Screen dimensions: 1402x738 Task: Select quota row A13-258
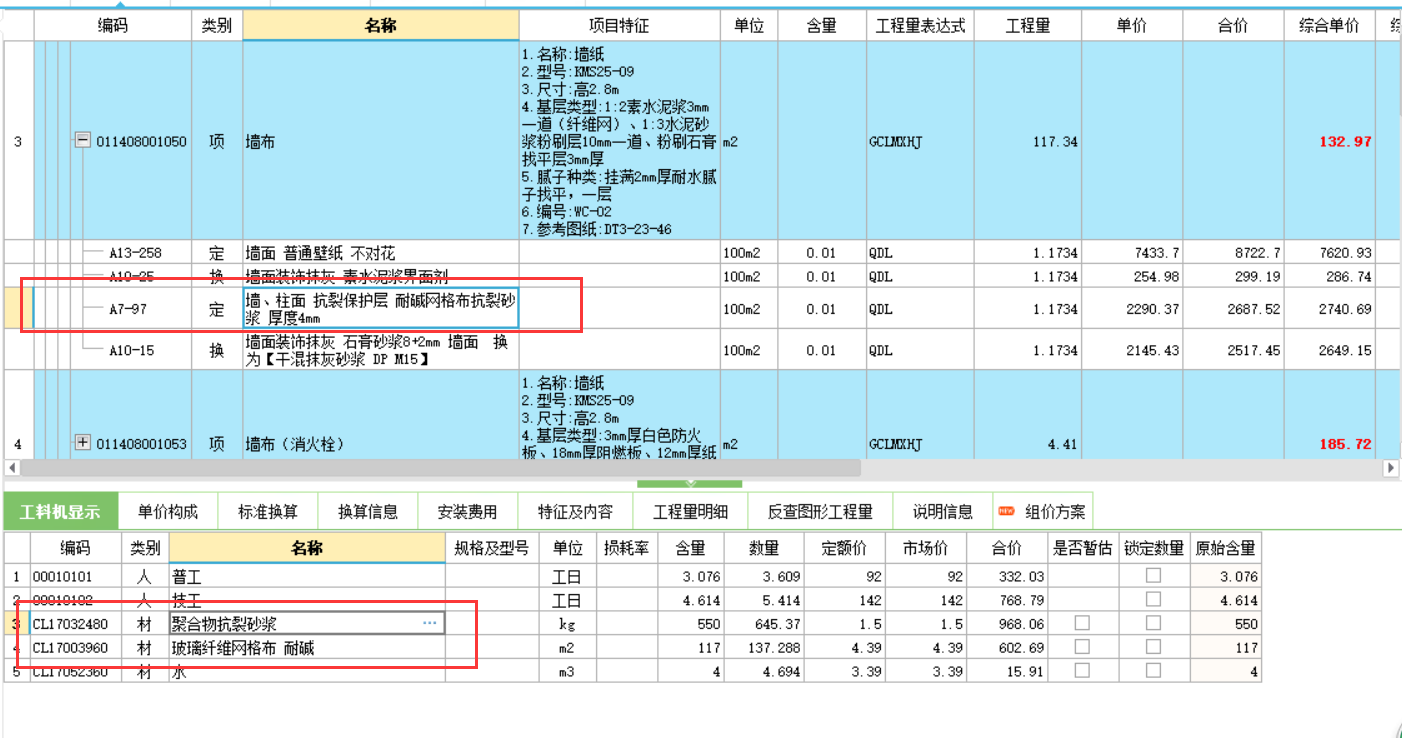pos(136,253)
